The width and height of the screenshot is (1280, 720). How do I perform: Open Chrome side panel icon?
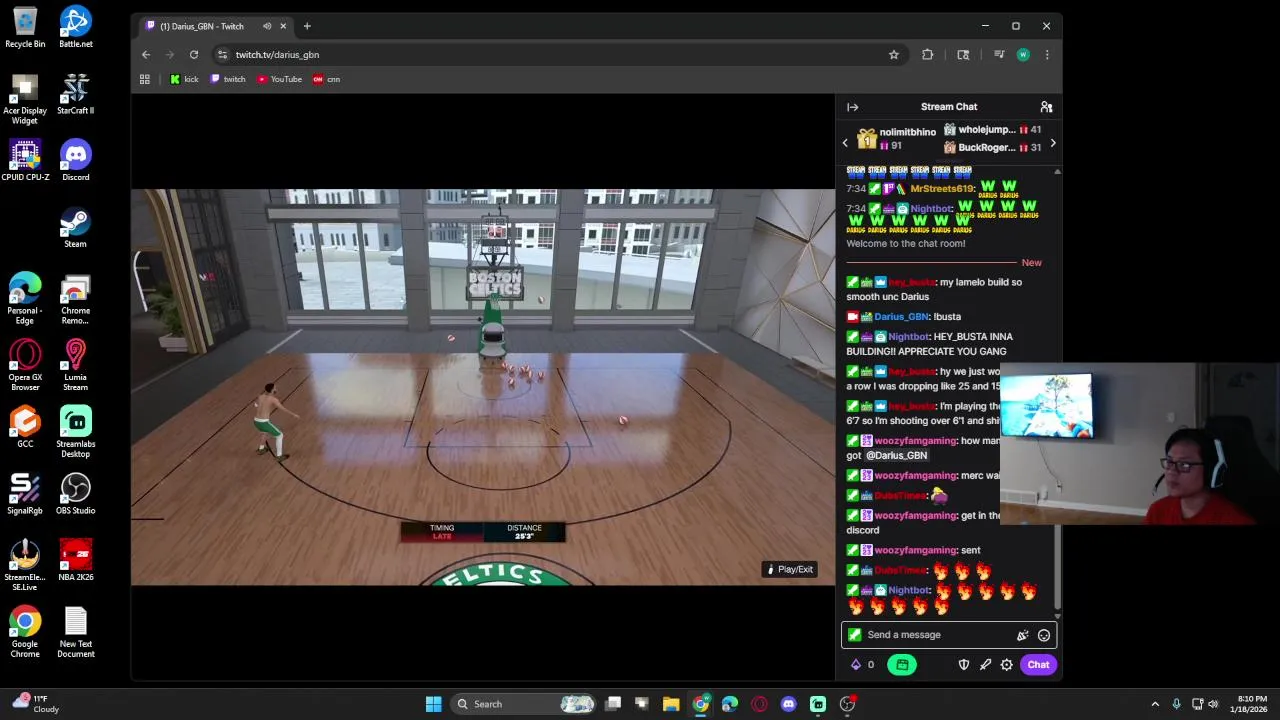click(963, 55)
